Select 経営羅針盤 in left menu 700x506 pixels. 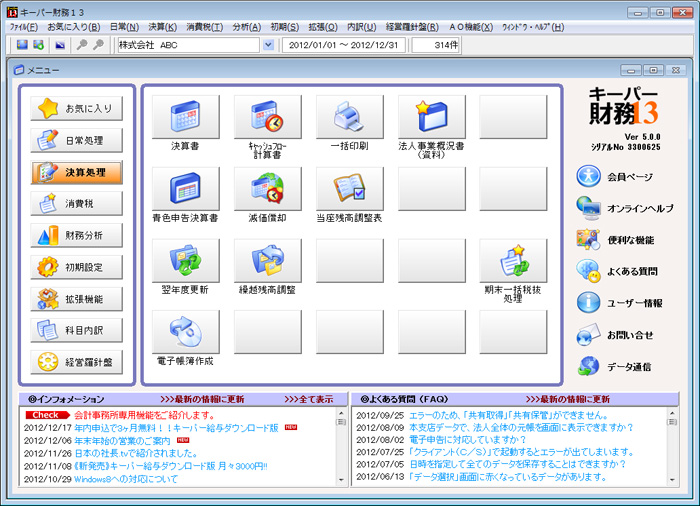[76, 362]
